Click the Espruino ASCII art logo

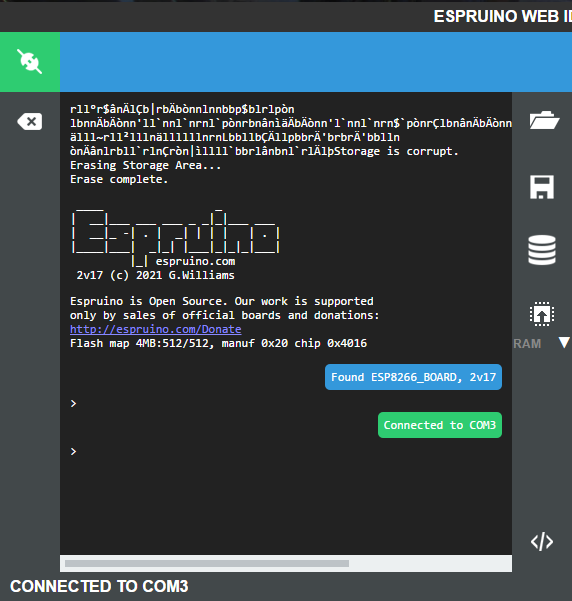175,235
